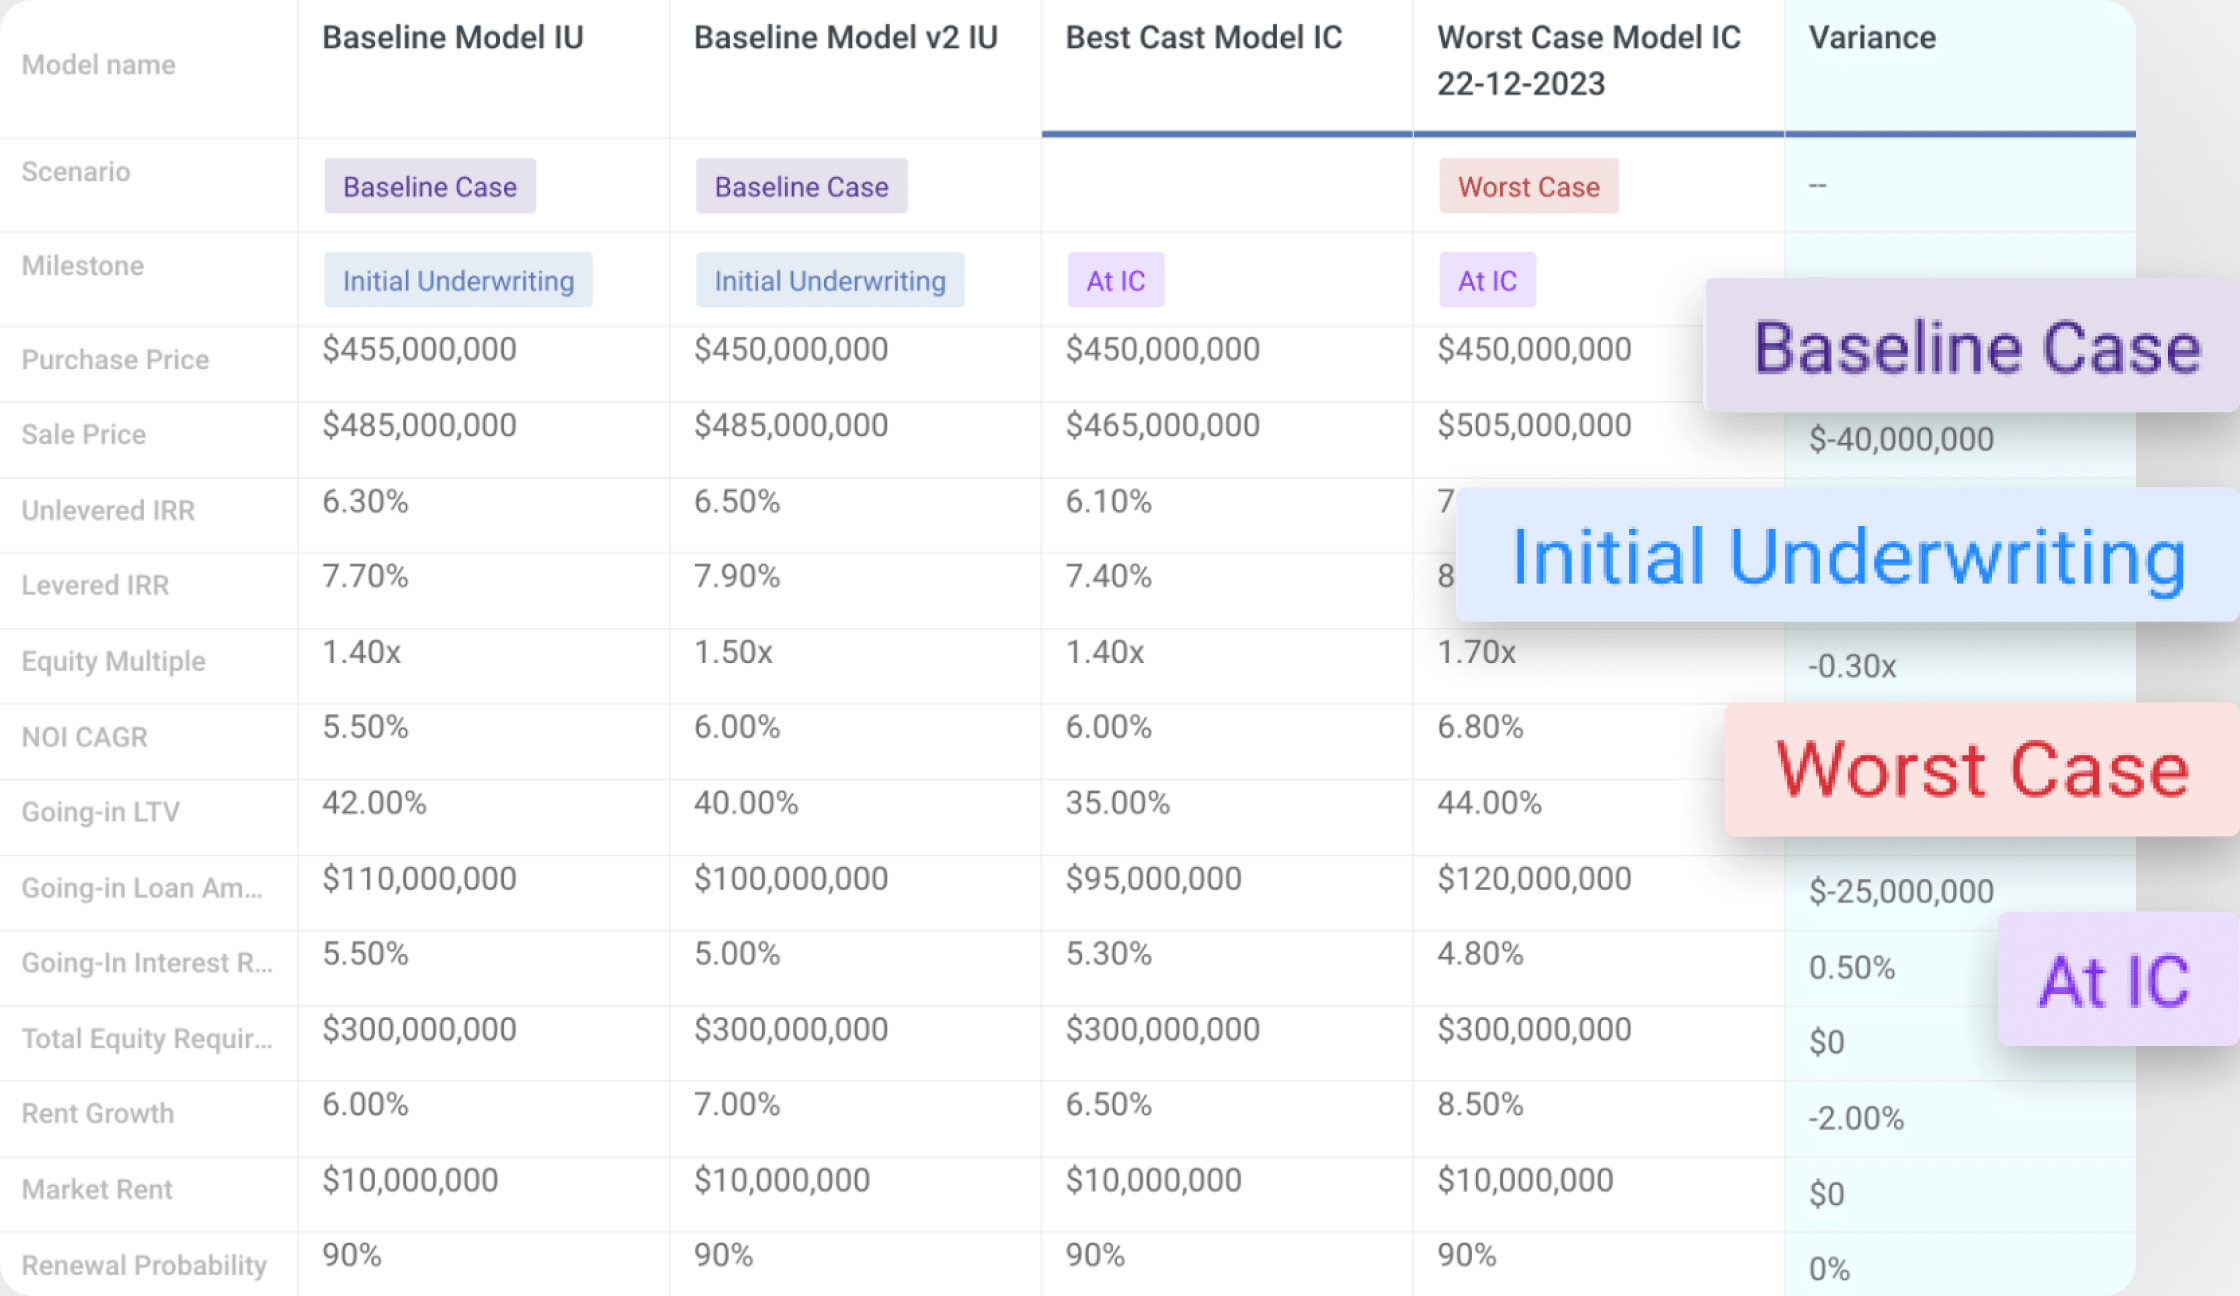2240x1296 pixels.
Task: Select the Baseline Model IU column header
Action: (x=450, y=38)
